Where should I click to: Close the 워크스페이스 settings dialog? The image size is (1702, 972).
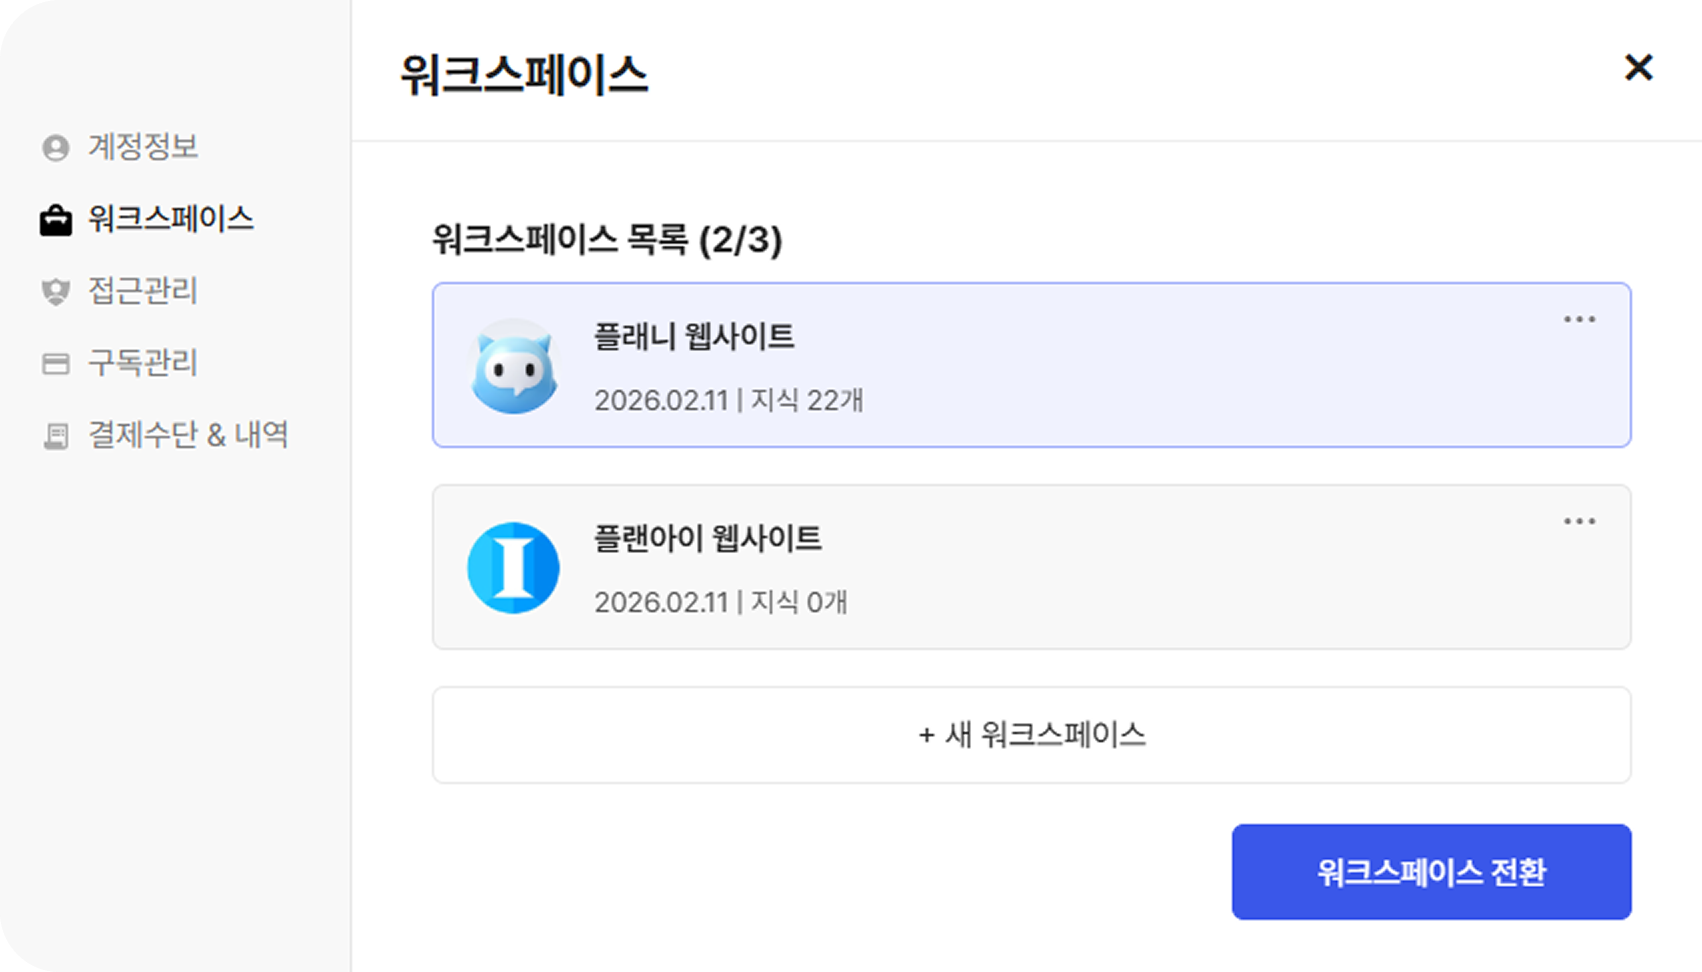pyautogui.click(x=1638, y=68)
